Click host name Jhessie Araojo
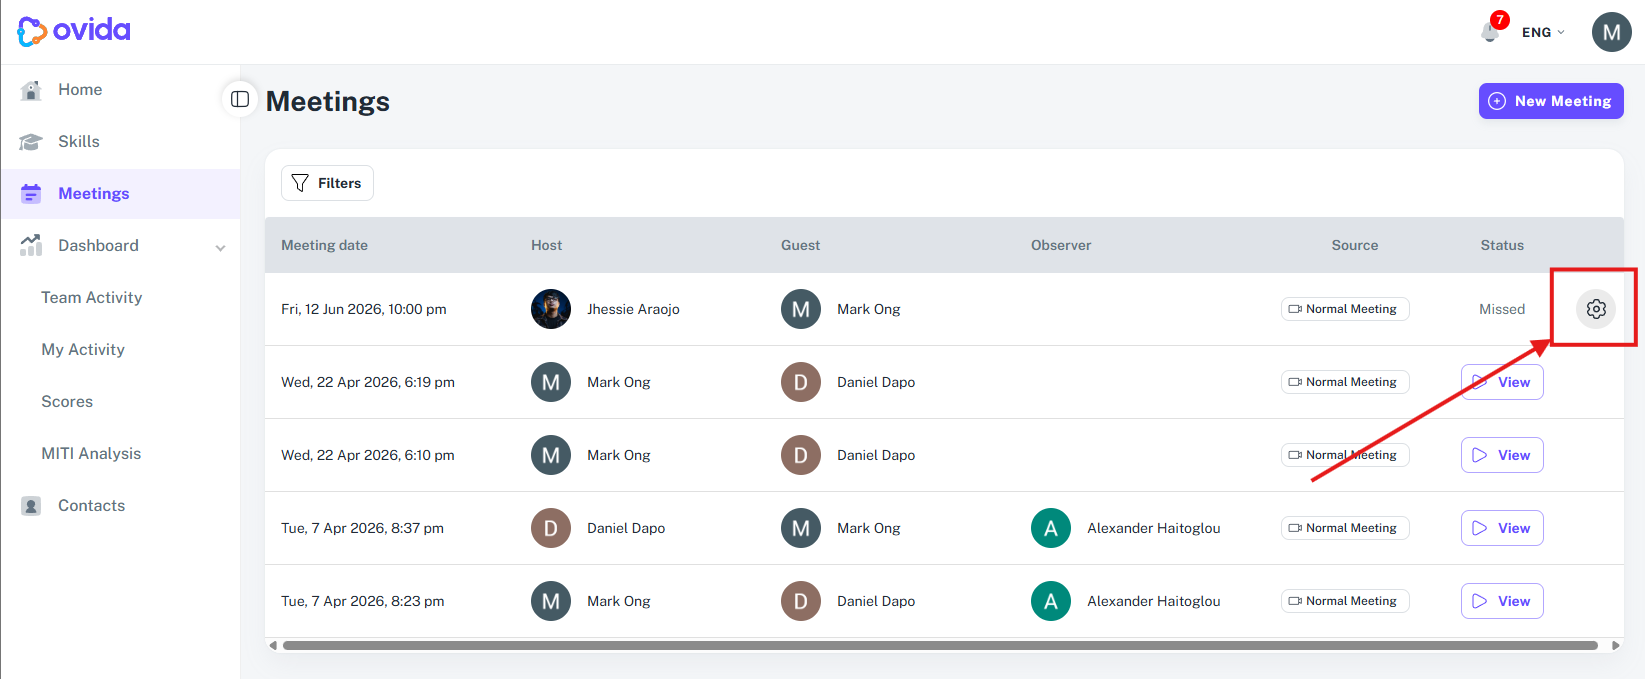The image size is (1645, 679). point(633,309)
